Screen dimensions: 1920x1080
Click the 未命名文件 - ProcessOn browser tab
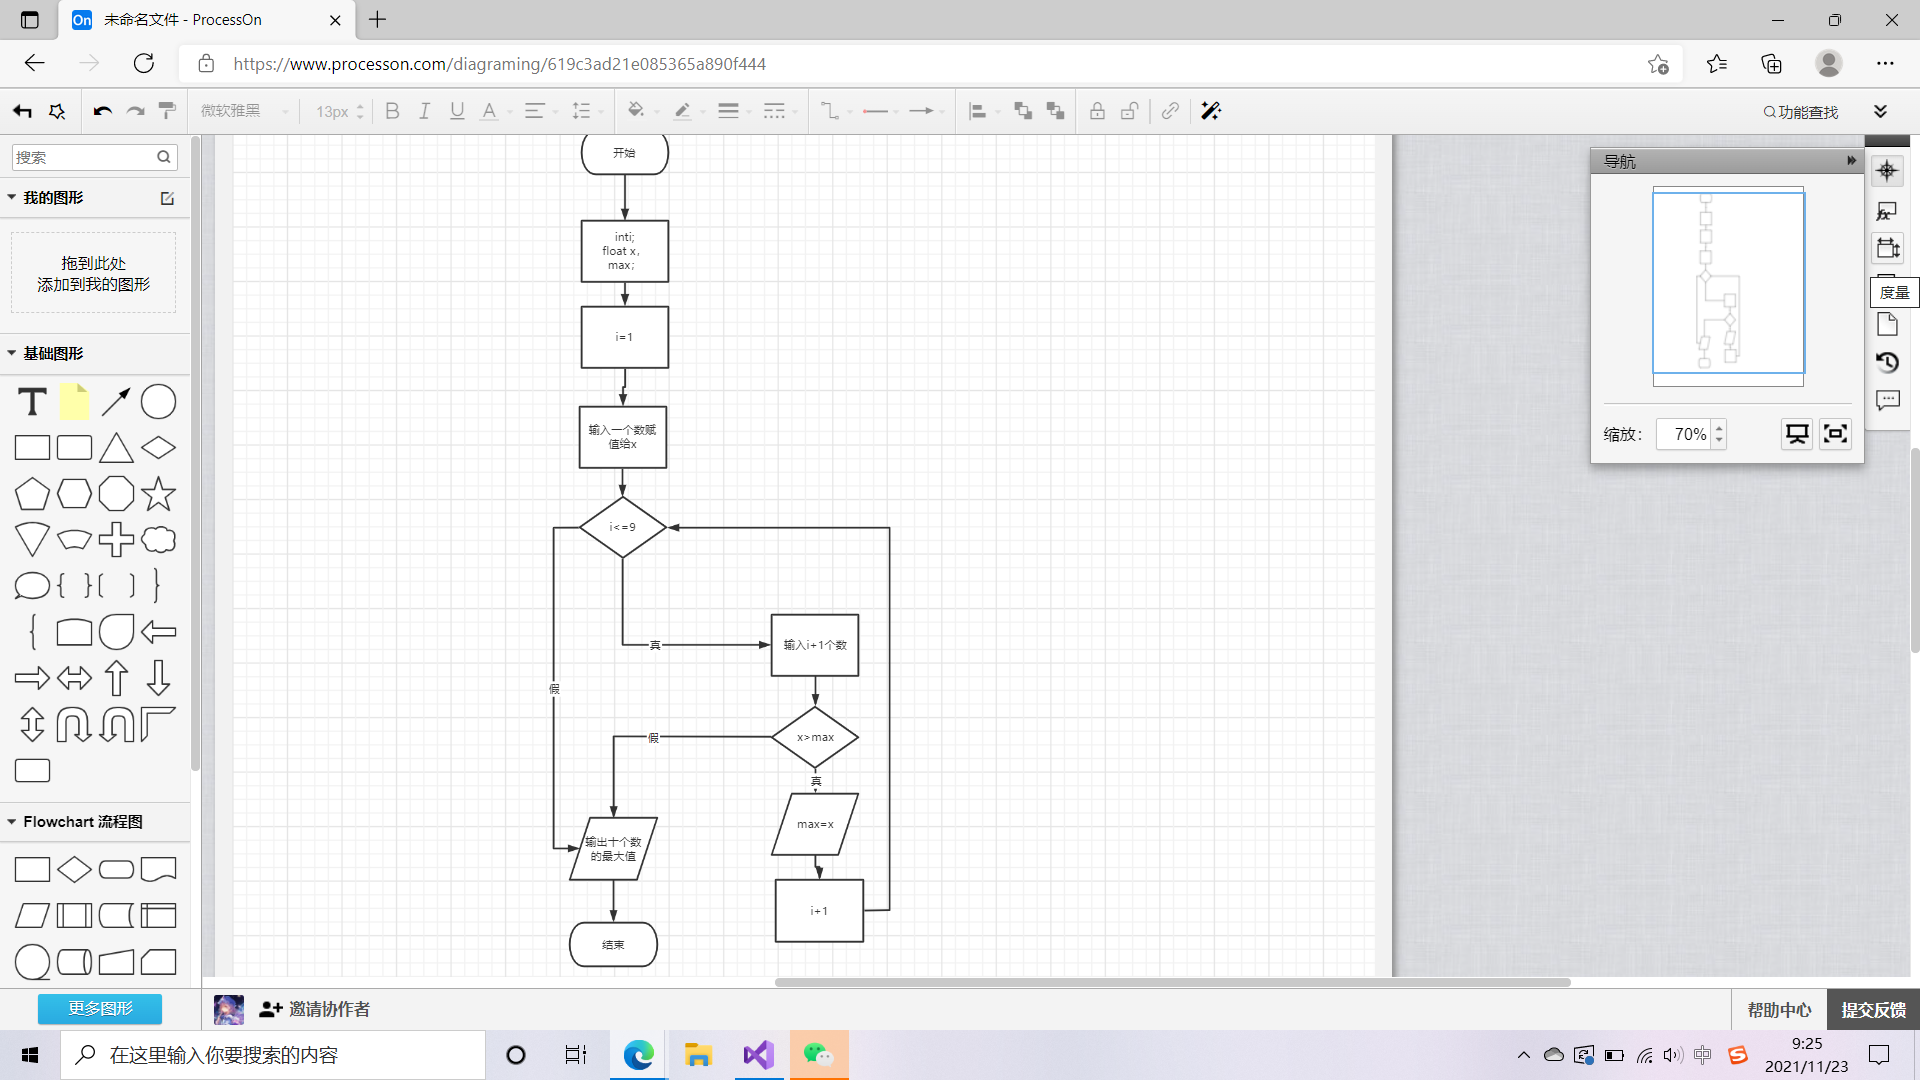184,19
